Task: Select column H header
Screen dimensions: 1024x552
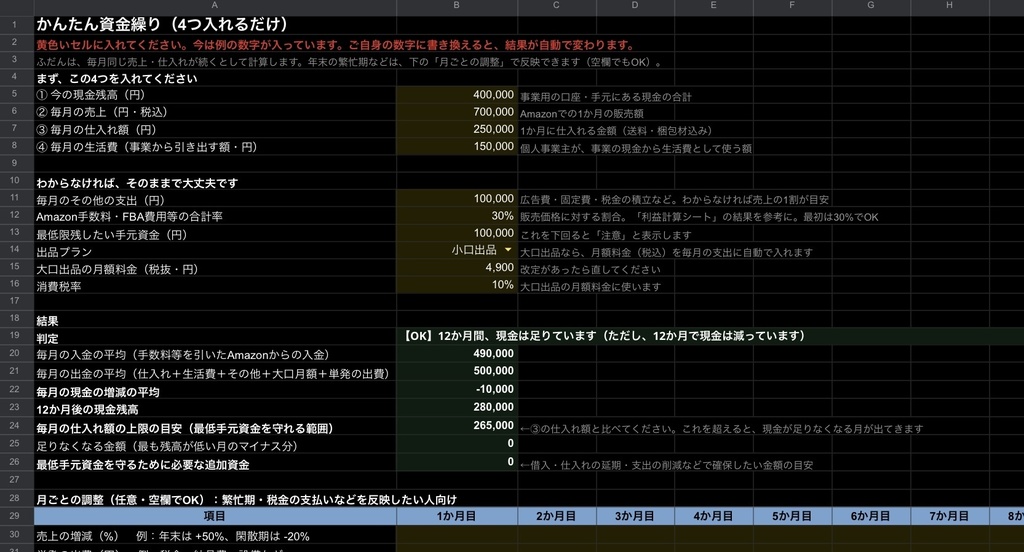Action: [950, 5]
